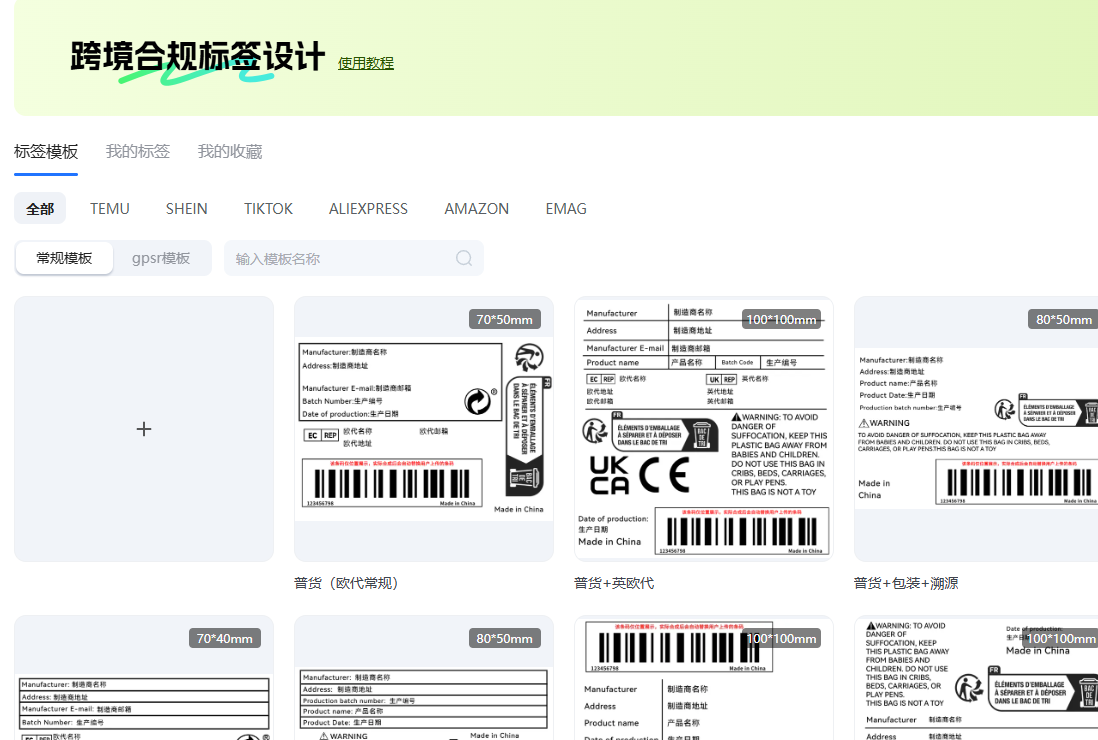Switch to gpsr模板 template type
The height and width of the screenshot is (740, 1098).
click(161, 258)
